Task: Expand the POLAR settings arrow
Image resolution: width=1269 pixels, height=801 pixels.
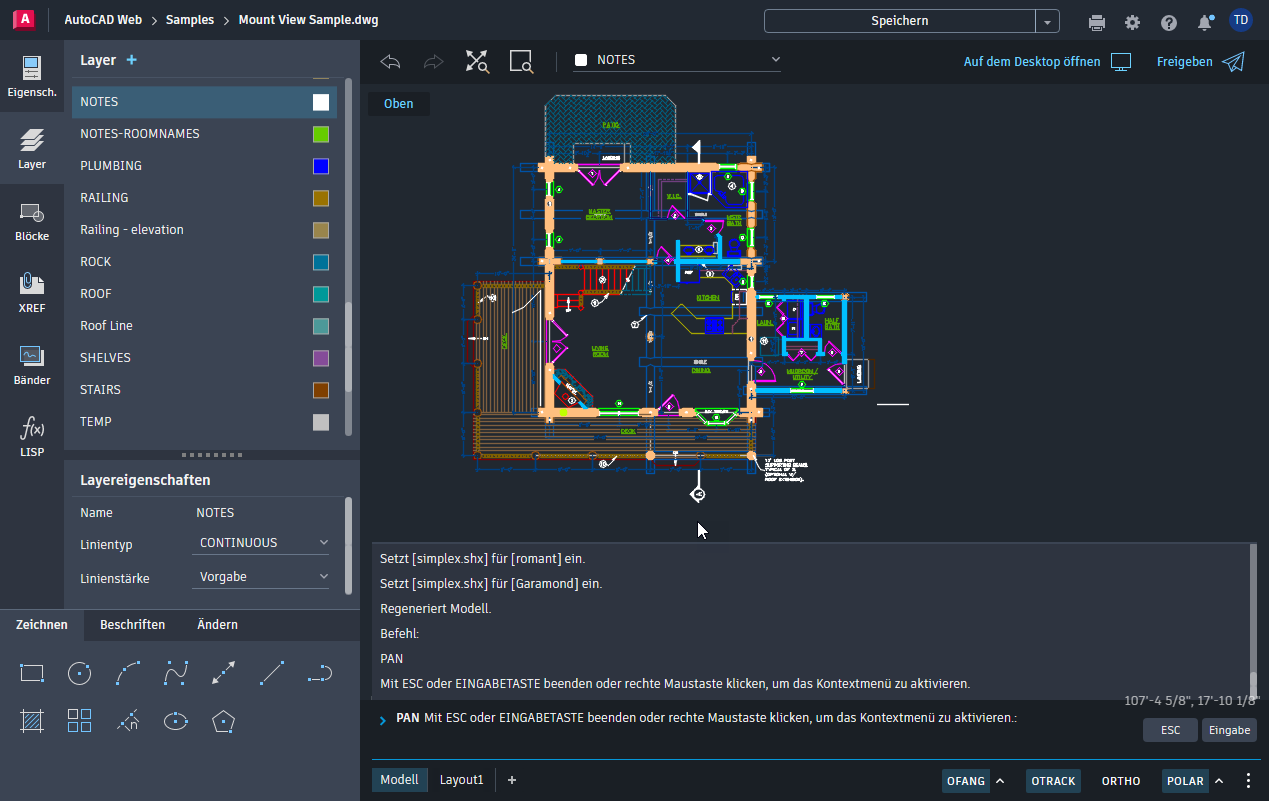Action: coord(1219,781)
